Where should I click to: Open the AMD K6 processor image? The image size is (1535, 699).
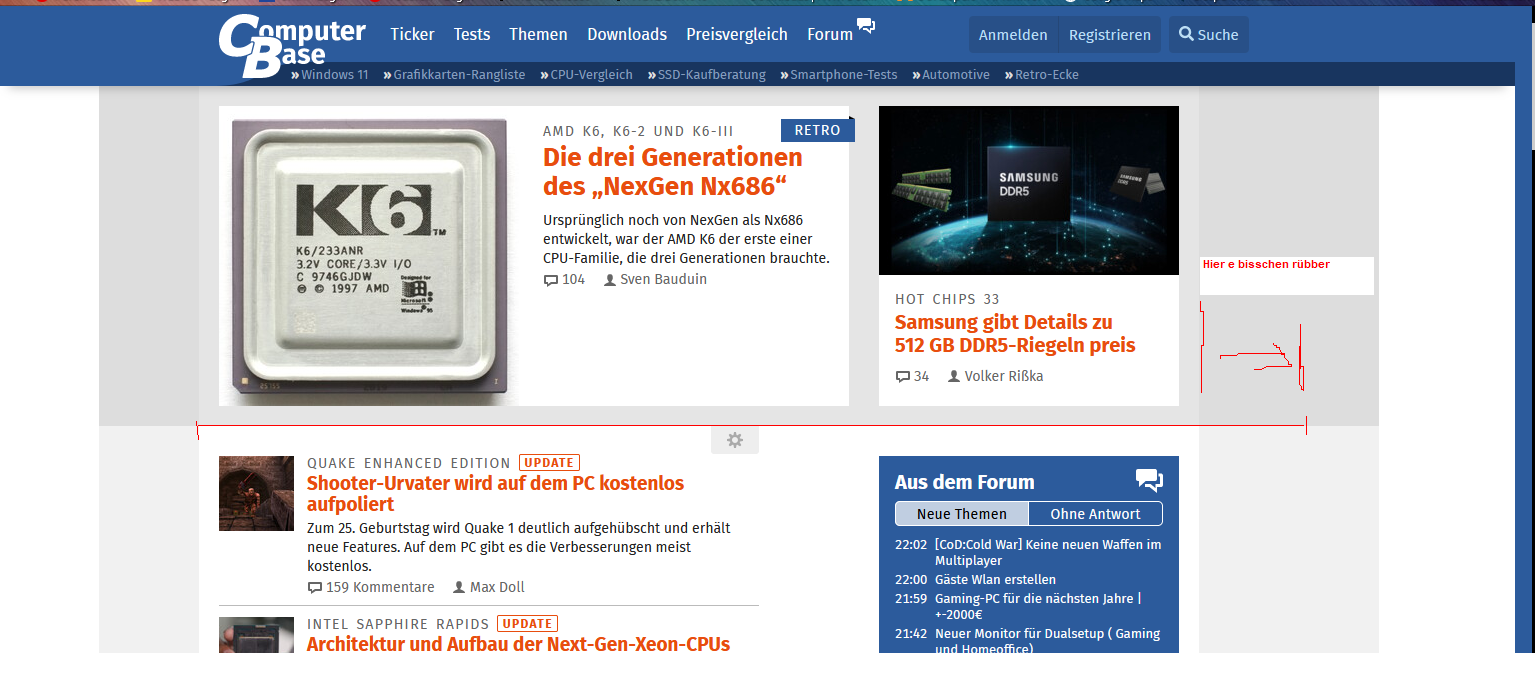point(368,256)
